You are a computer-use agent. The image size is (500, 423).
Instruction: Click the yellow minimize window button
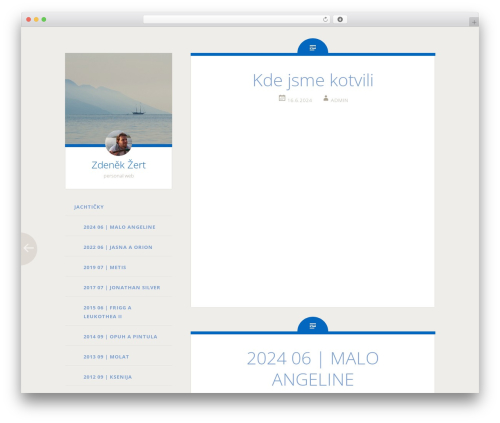[36, 20]
